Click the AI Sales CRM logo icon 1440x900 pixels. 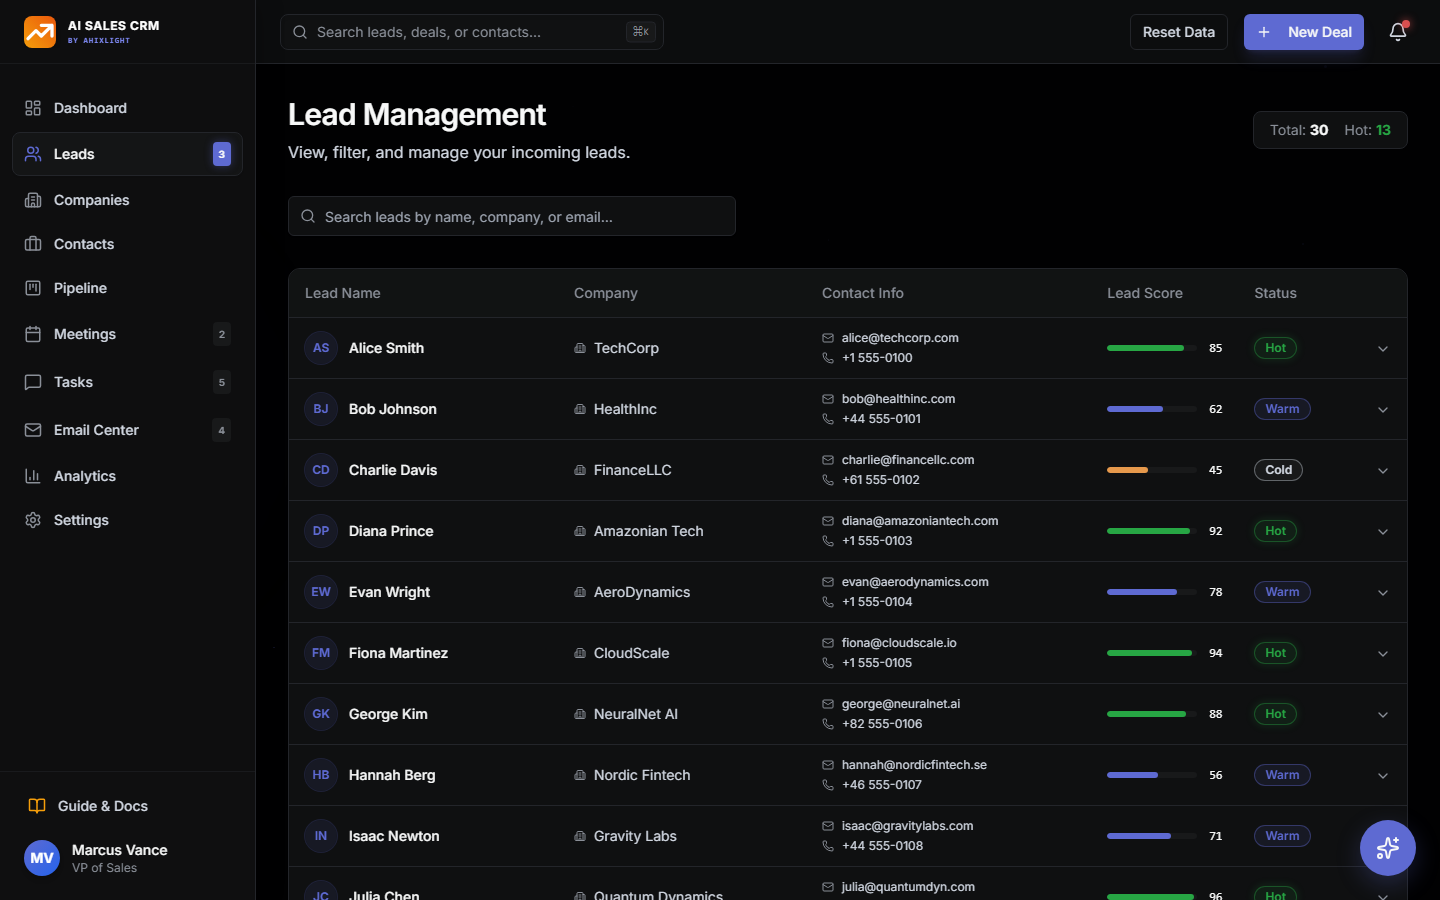[x=40, y=32]
